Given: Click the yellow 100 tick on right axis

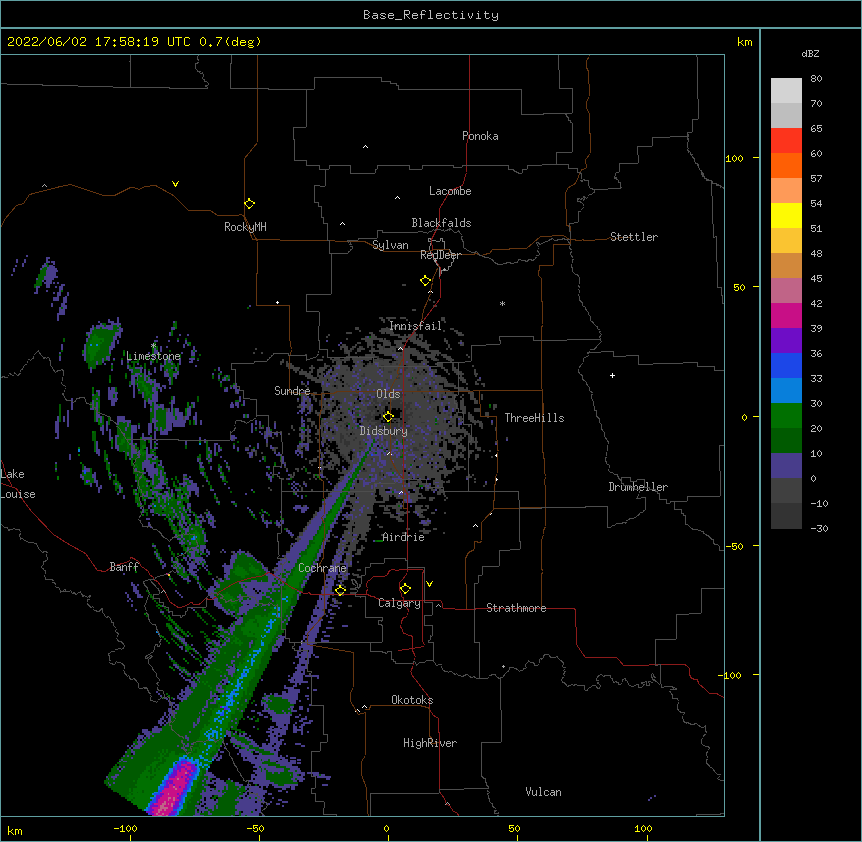Looking at the screenshot, I should tap(734, 158).
